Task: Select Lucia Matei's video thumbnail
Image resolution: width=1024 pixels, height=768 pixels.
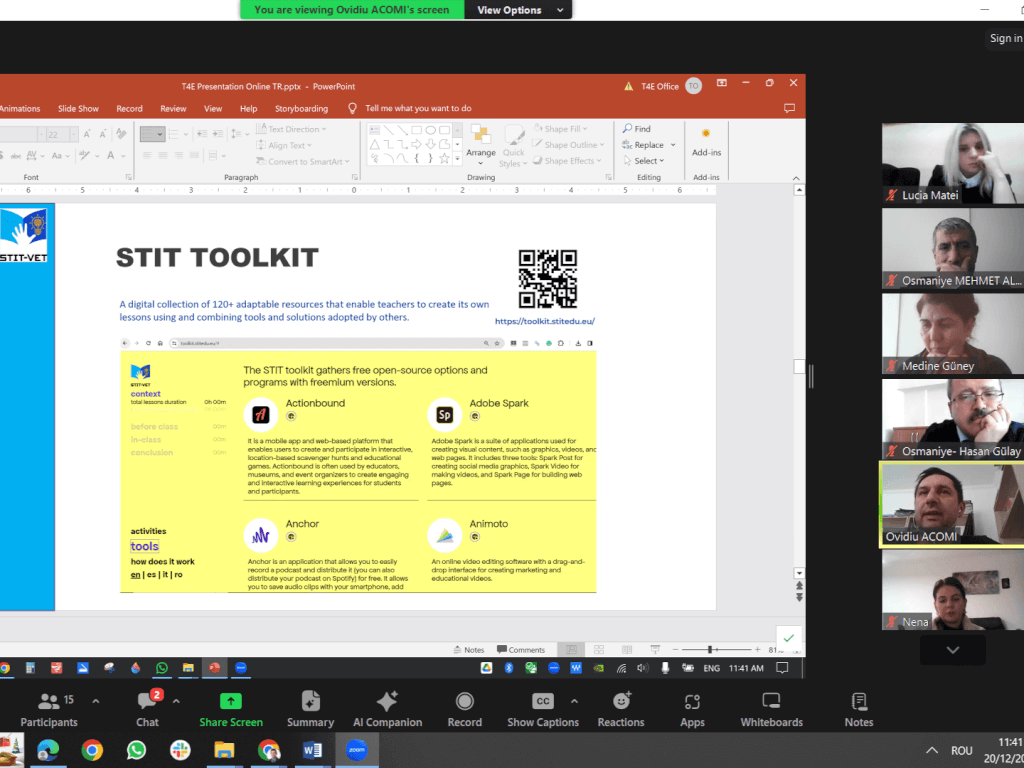Action: click(953, 163)
